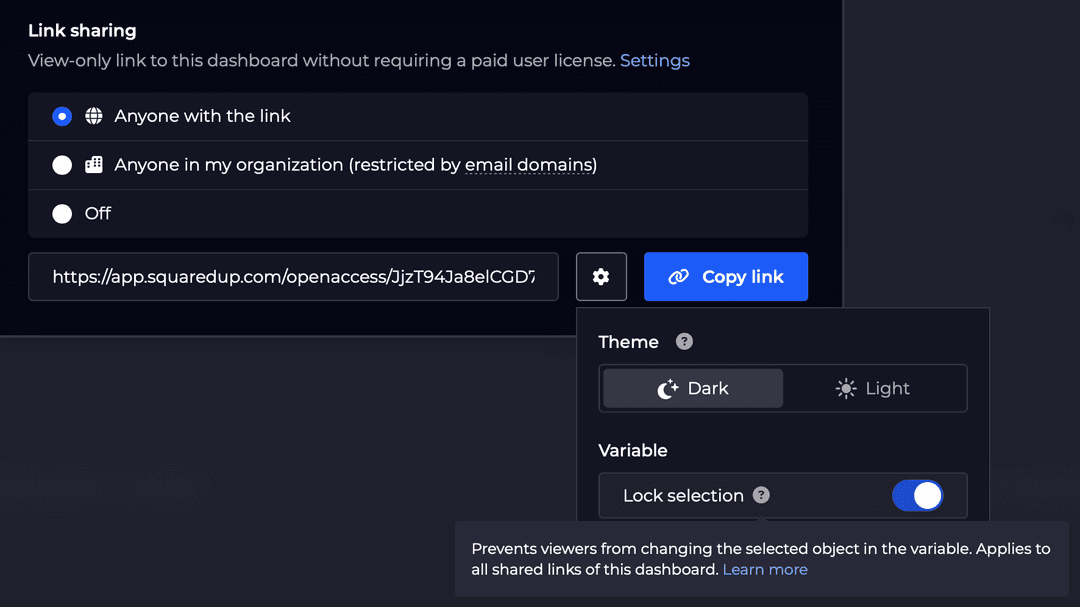The image size is (1080, 607).
Task: Click the sun icon on the Light option
Action: [845, 388]
